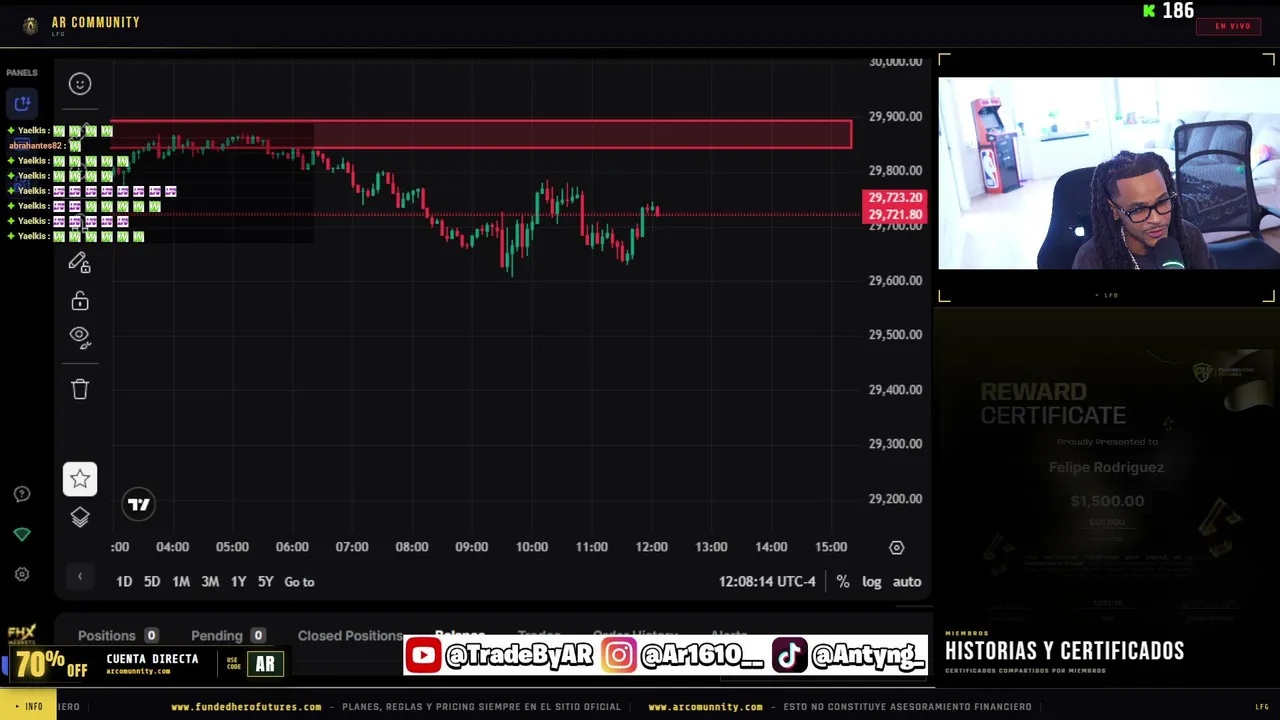Click the 29,721.80 price label
The height and width of the screenshot is (720, 1280).
(x=895, y=215)
